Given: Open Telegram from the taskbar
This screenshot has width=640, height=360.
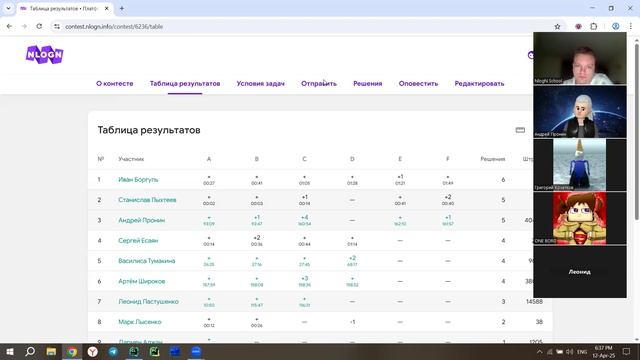Looking at the screenshot, I should tap(113, 352).
